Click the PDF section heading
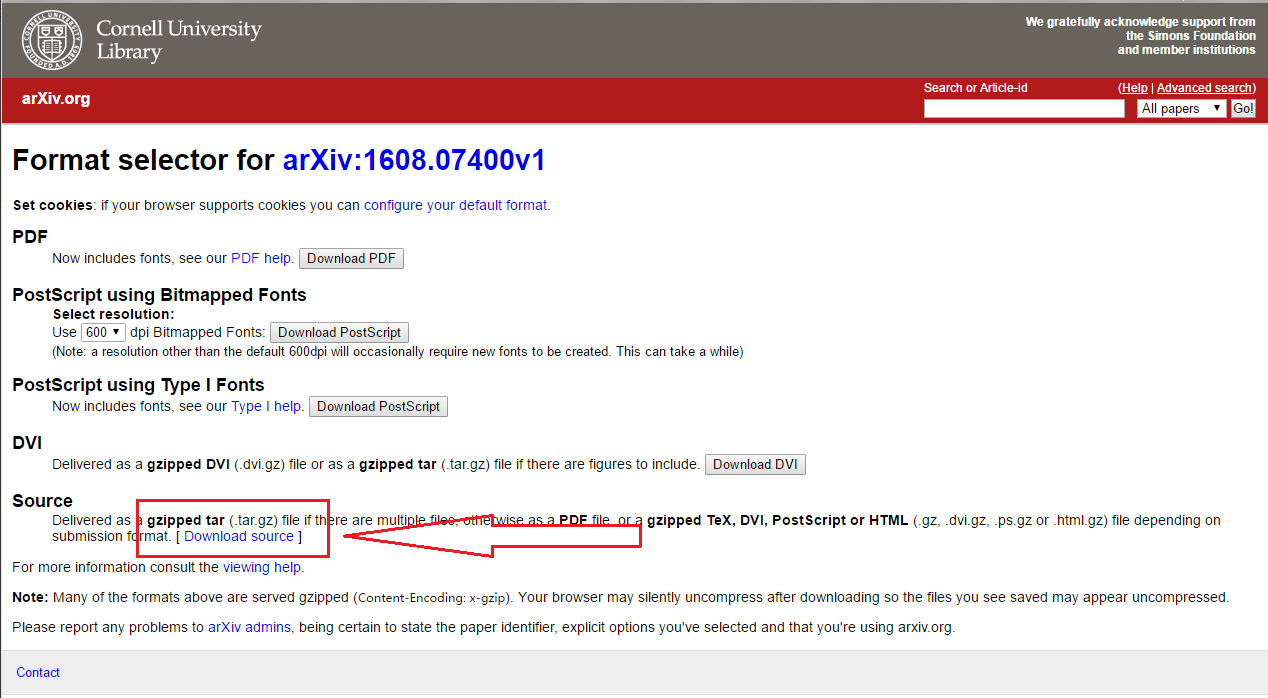 click(30, 237)
